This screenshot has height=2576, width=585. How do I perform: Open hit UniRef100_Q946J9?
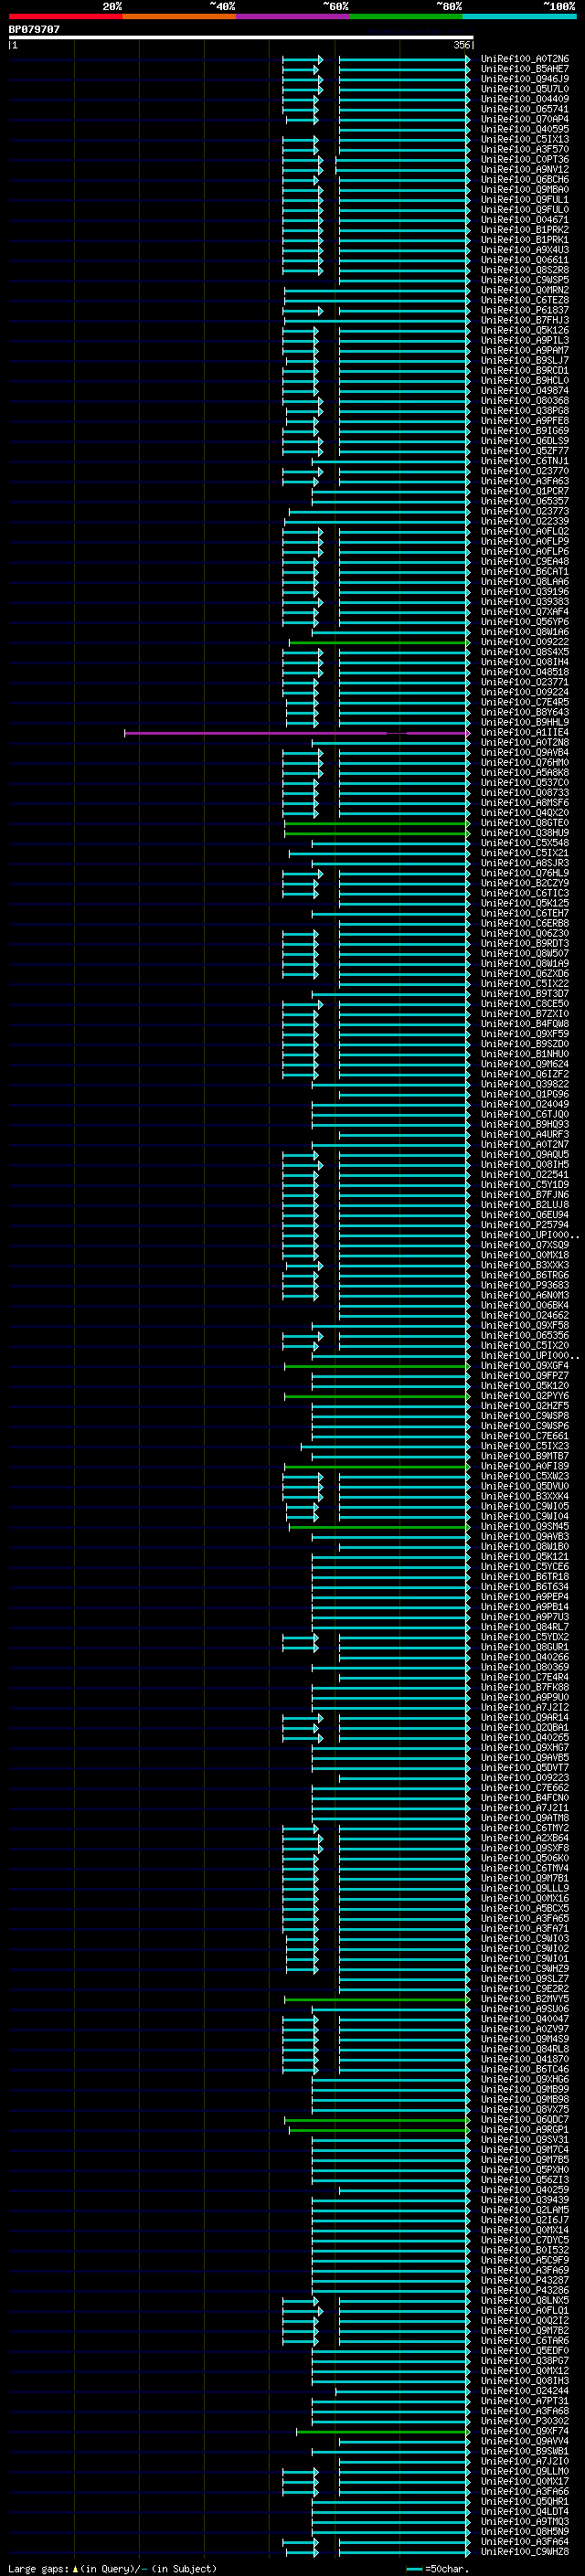(x=524, y=79)
